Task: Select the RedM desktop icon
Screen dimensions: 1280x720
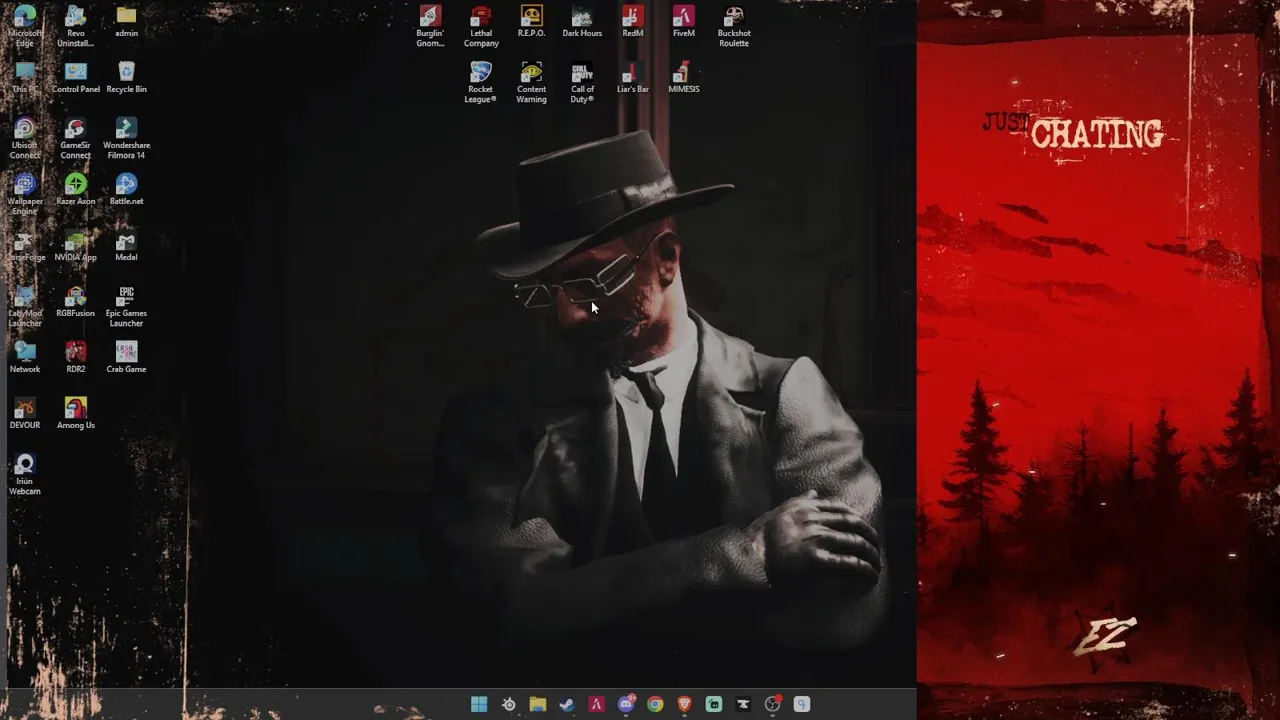Action: pos(633,21)
